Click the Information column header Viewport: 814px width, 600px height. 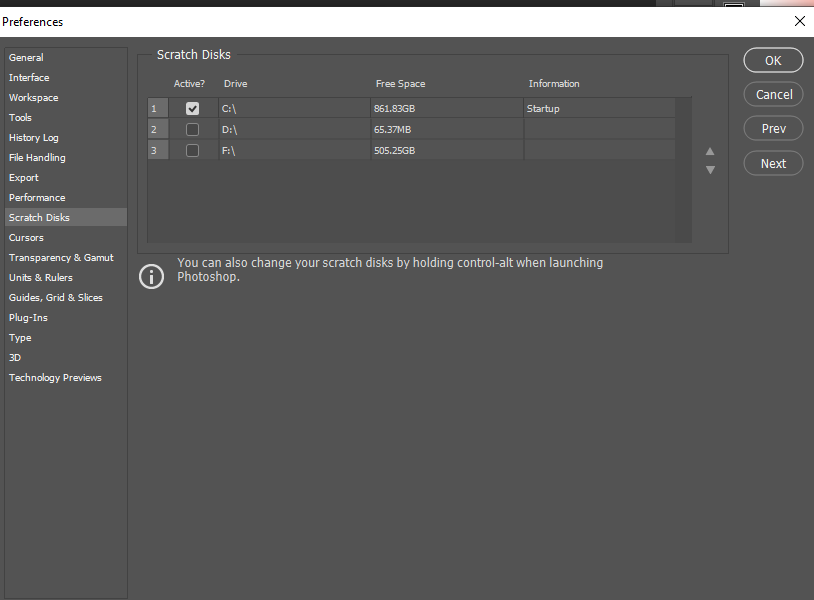pos(553,84)
